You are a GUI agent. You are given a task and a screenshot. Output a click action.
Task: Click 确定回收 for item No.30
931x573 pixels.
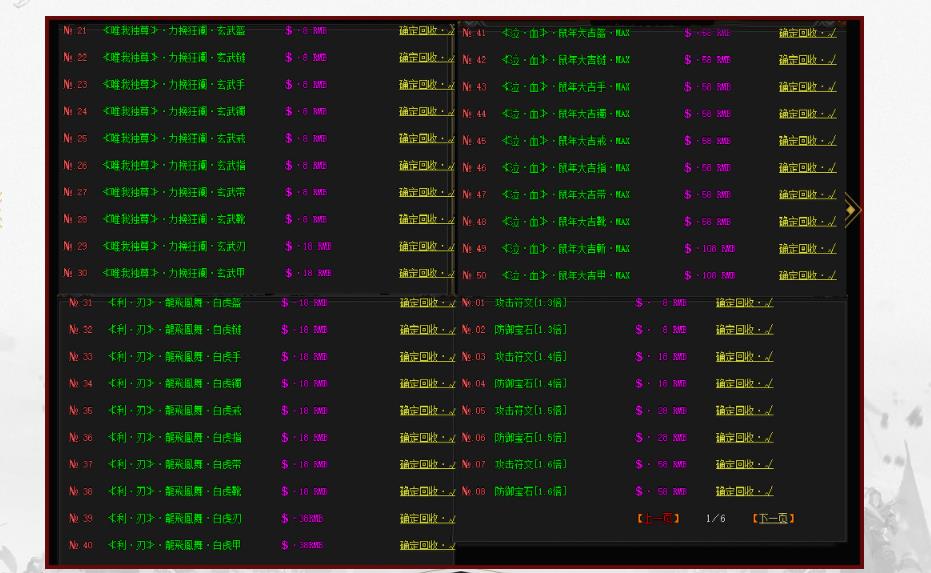tap(426, 273)
